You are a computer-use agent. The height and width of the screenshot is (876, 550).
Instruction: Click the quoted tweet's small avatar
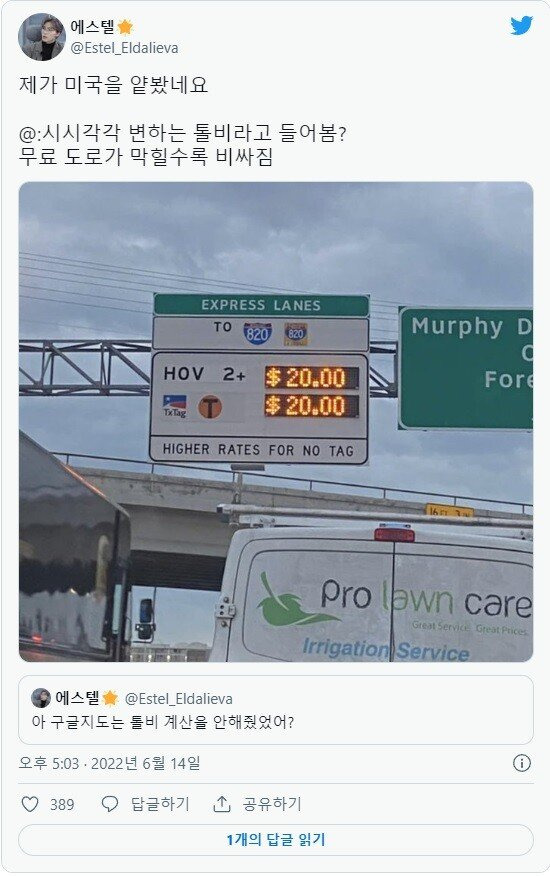[x=41, y=698]
